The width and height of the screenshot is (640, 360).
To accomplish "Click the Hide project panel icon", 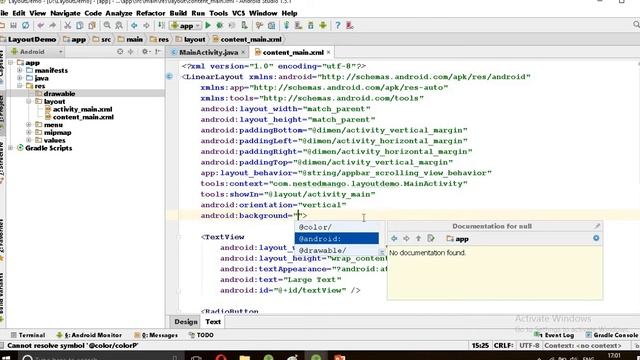I will pyautogui.click(x=158, y=52).
